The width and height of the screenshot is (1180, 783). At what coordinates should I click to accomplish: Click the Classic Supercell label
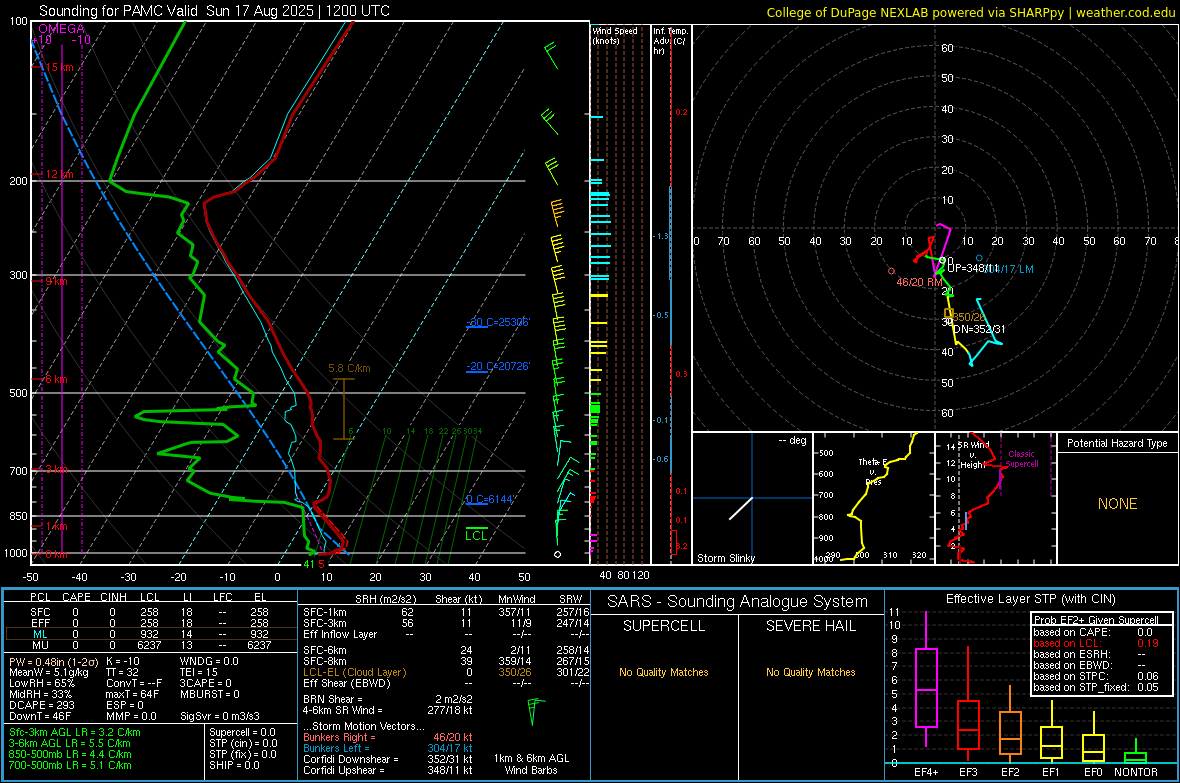tap(1022, 459)
